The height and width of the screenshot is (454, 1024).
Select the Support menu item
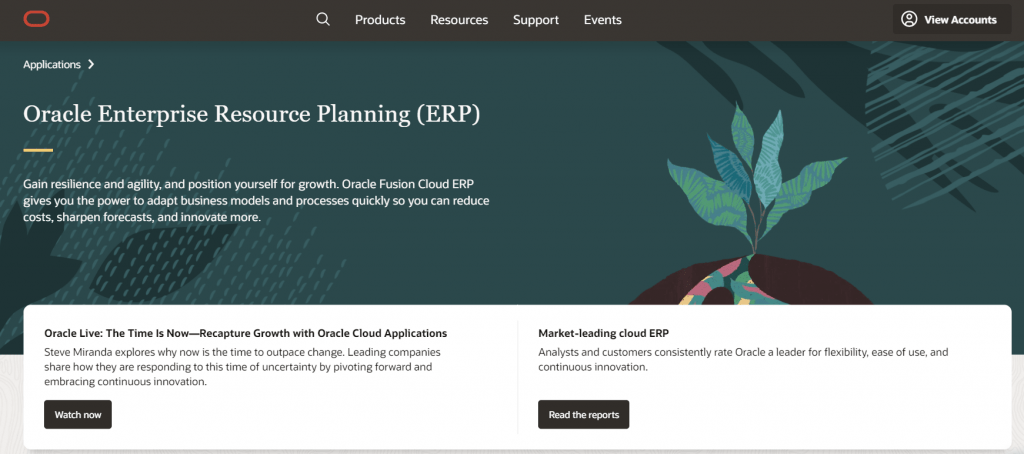tap(536, 20)
